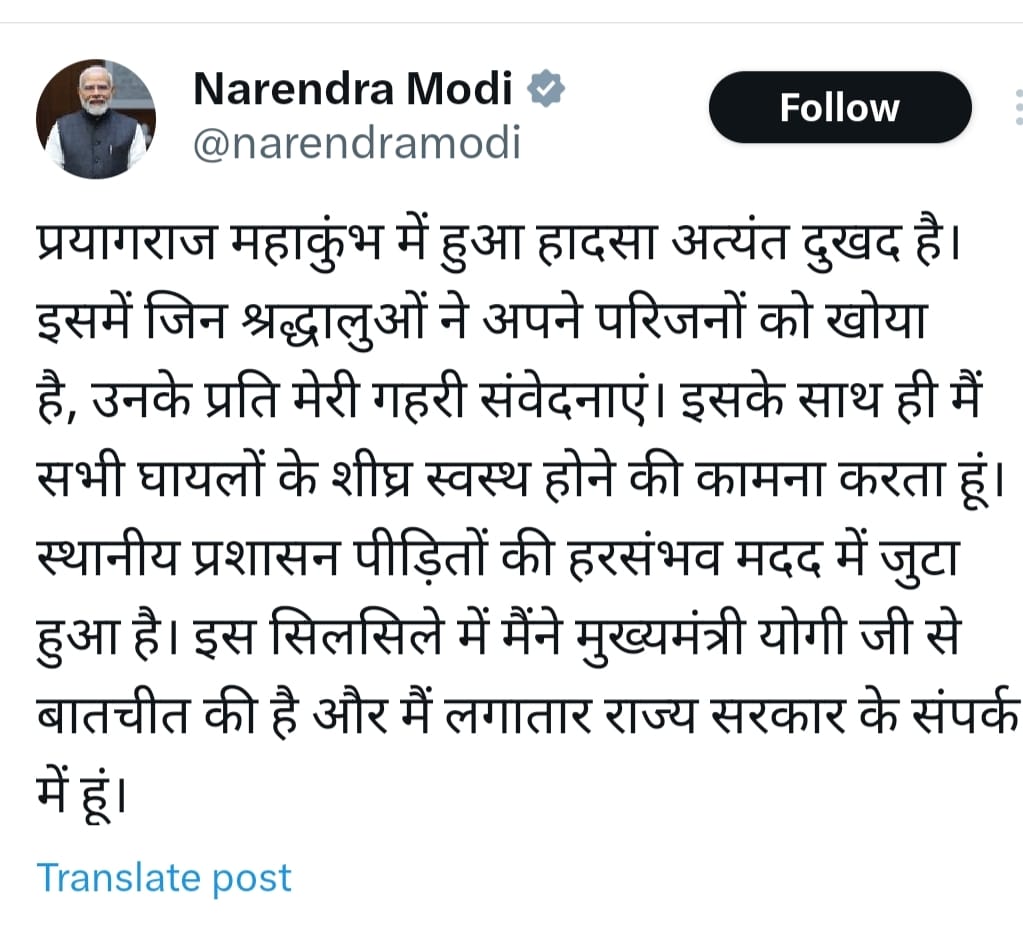1023x932 pixels.
Task: Select the verification checkmark next to the name
Action: (x=546, y=88)
